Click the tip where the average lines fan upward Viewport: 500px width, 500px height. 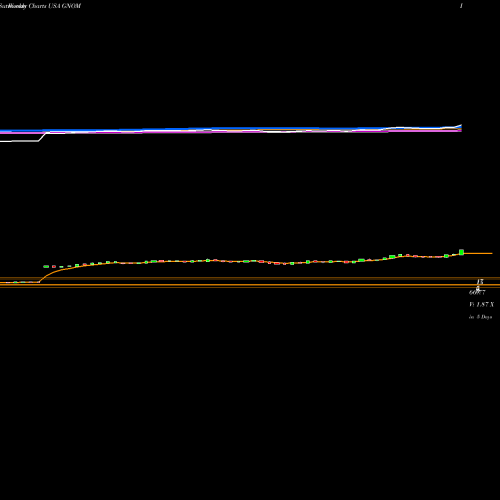461,126
